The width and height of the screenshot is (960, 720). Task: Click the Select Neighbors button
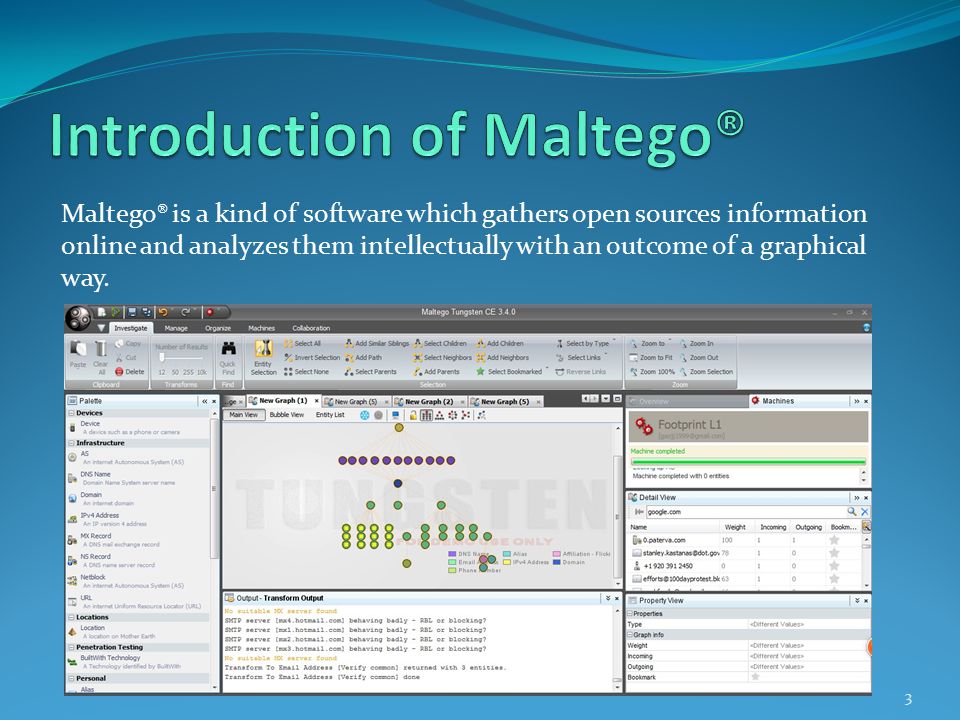point(442,358)
